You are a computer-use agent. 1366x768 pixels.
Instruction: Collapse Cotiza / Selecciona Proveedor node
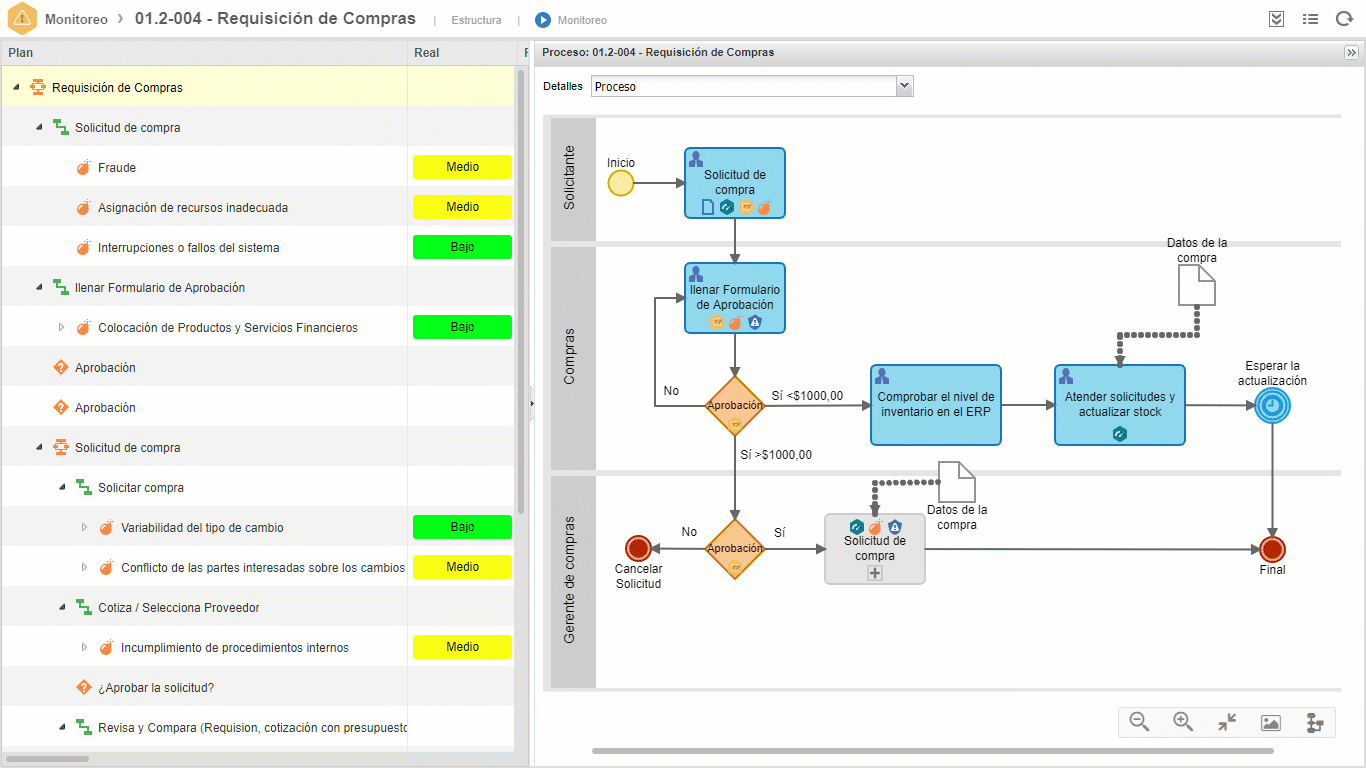(62, 608)
